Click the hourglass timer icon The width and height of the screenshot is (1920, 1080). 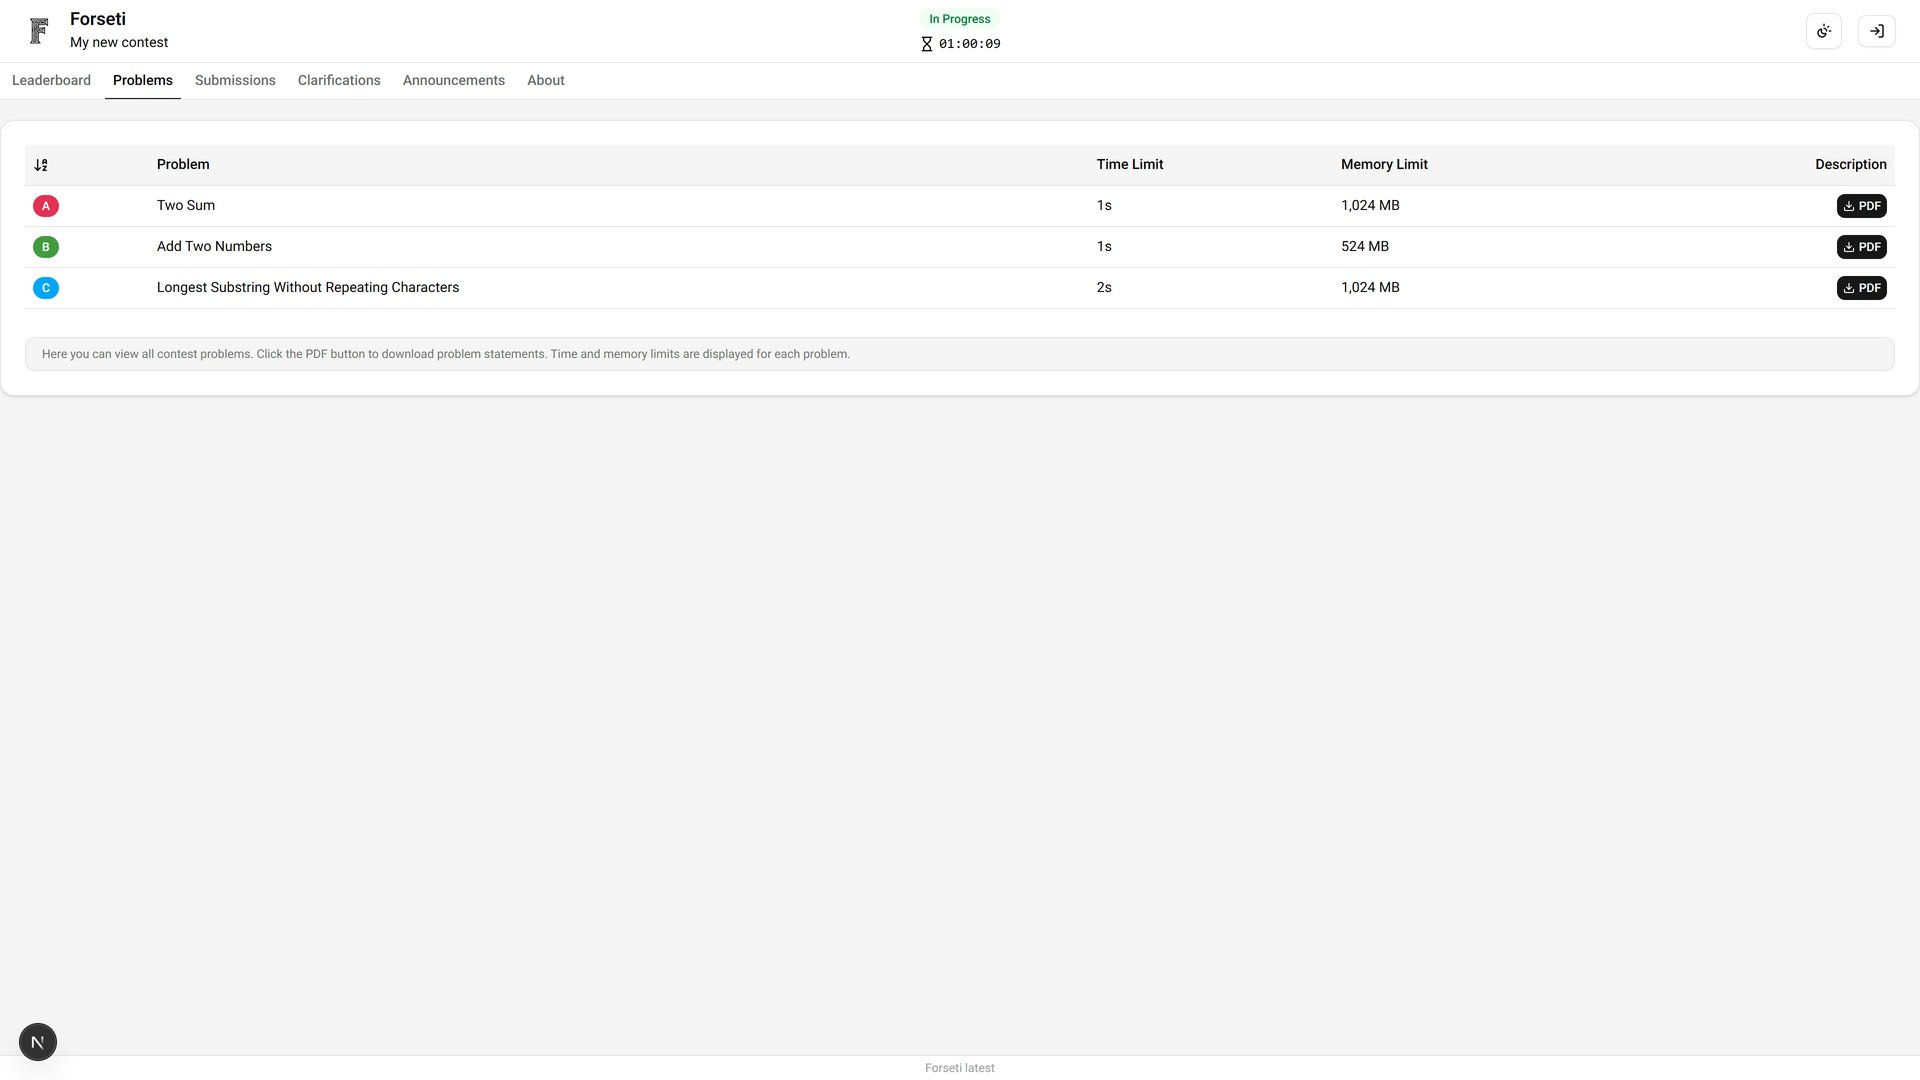926,44
